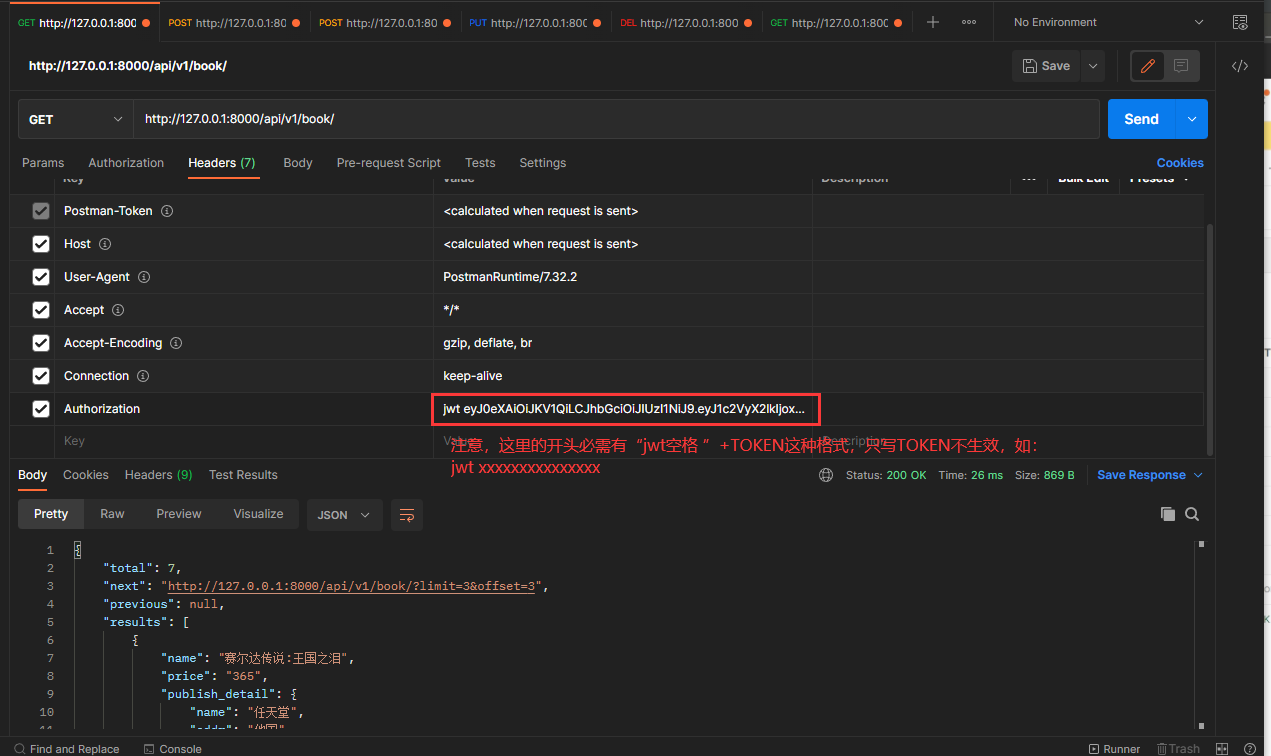The width and height of the screenshot is (1271, 756).
Task: Open the Test Results tab
Action: [243, 475]
